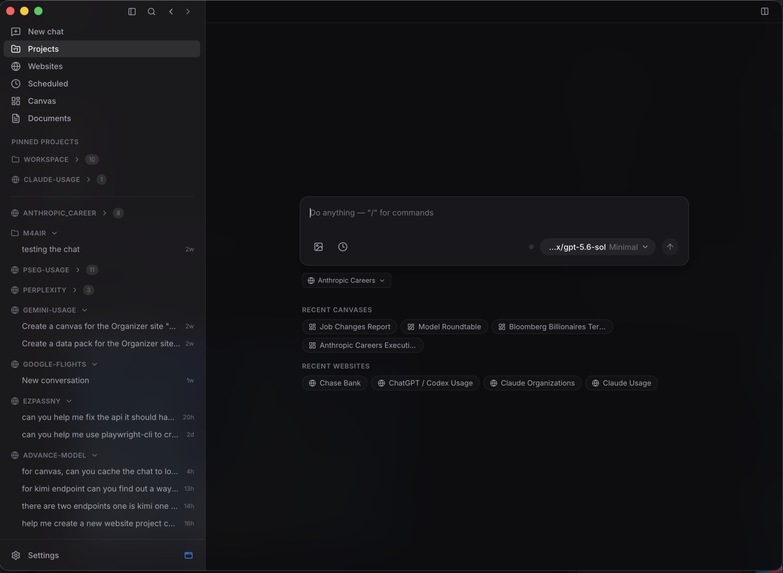Open Chase Bank website
This screenshot has width=783, height=573.
(x=335, y=383)
